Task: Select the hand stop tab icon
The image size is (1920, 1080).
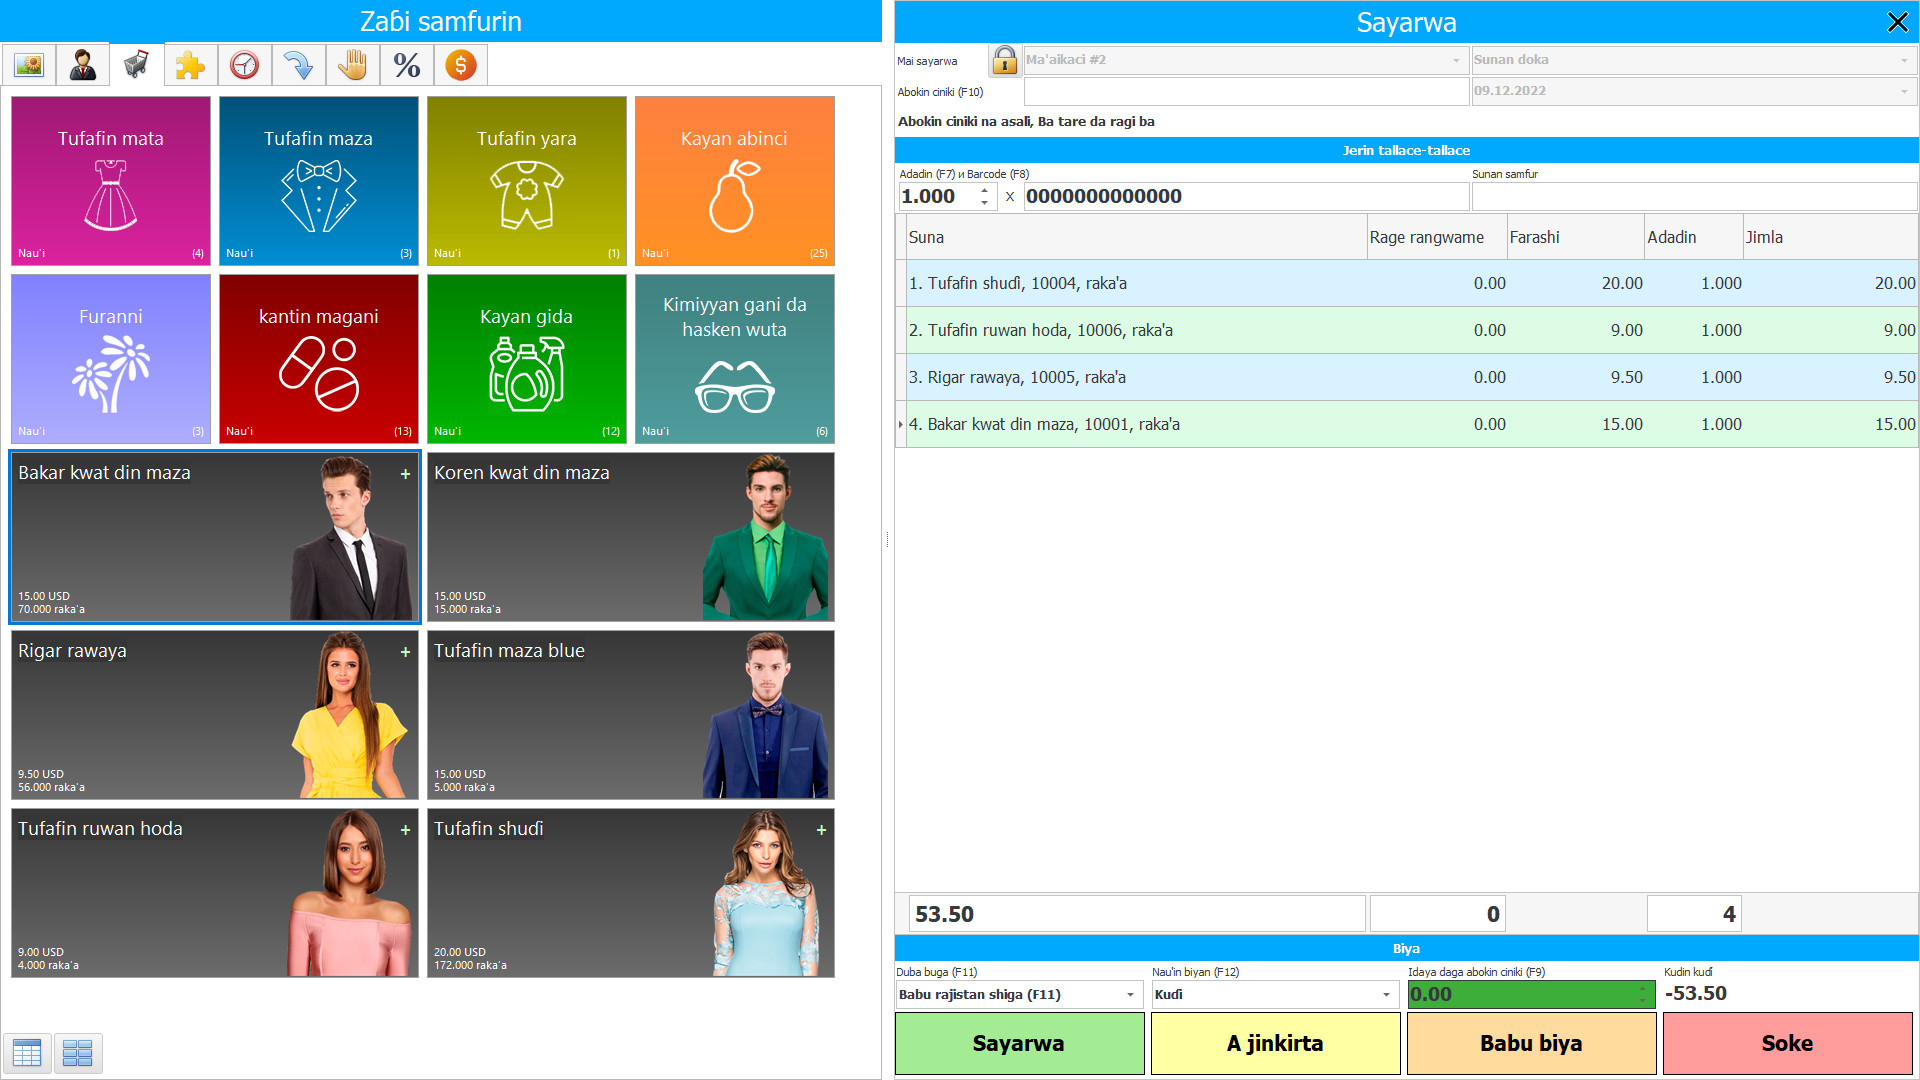Action: coord(352,66)
